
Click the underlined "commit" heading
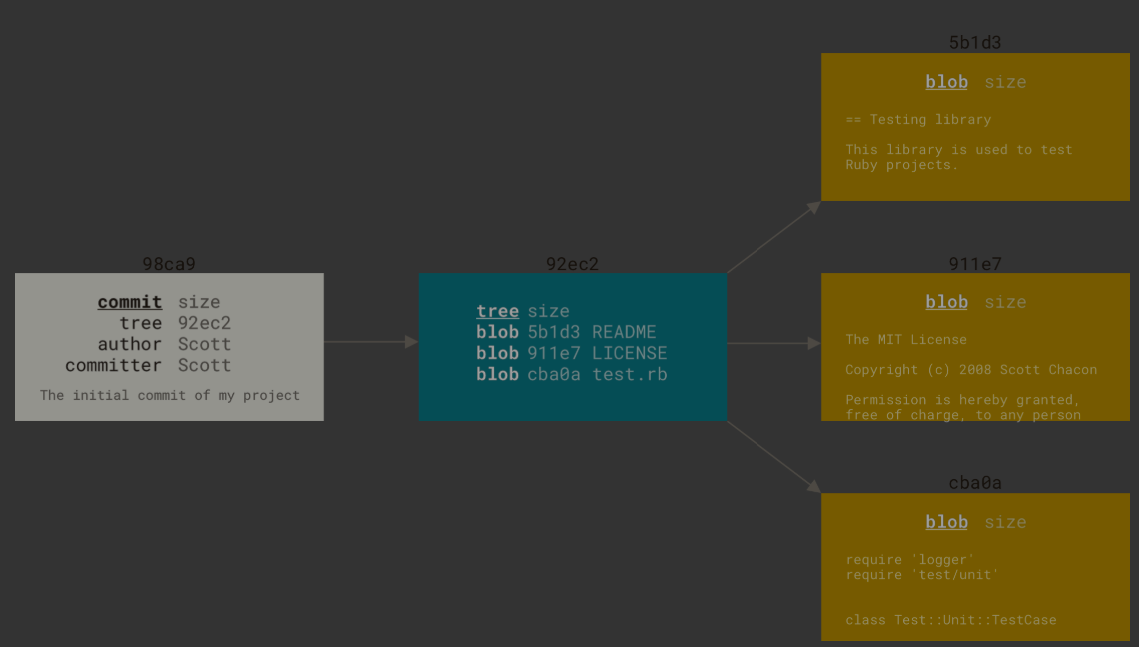tap(130, 302)
